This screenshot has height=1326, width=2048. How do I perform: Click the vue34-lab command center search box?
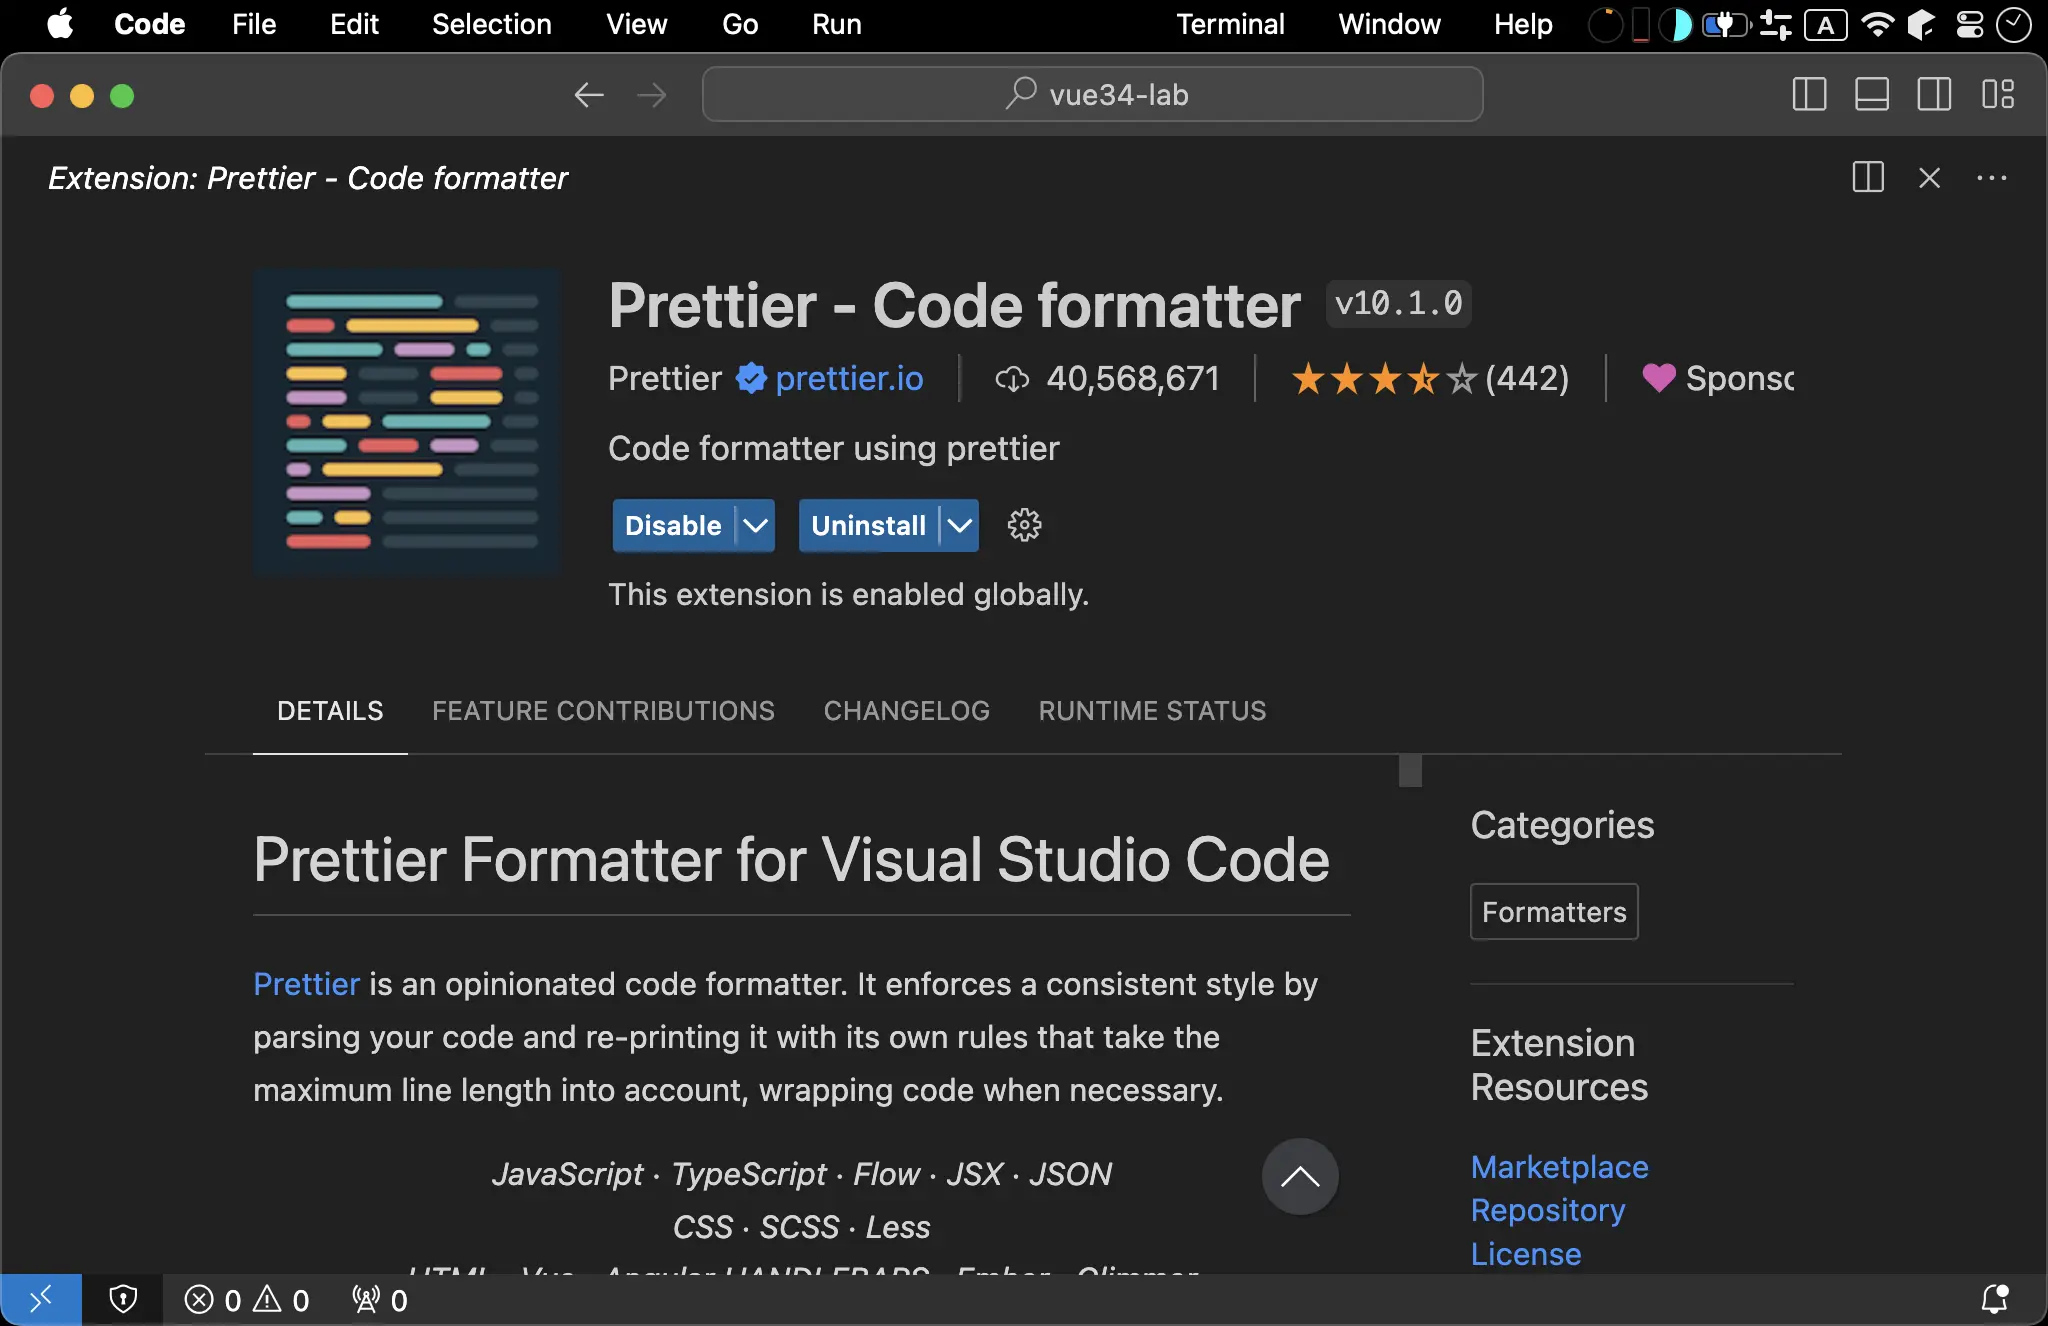(1092, 95)
